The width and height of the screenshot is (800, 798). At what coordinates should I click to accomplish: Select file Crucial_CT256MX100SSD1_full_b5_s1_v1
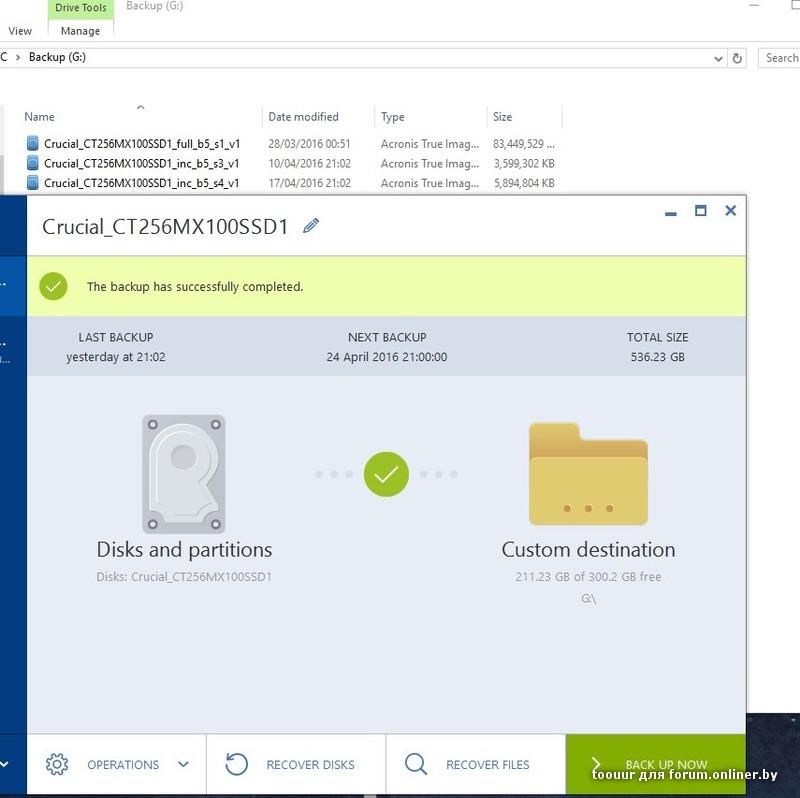(x=142, y=144)
